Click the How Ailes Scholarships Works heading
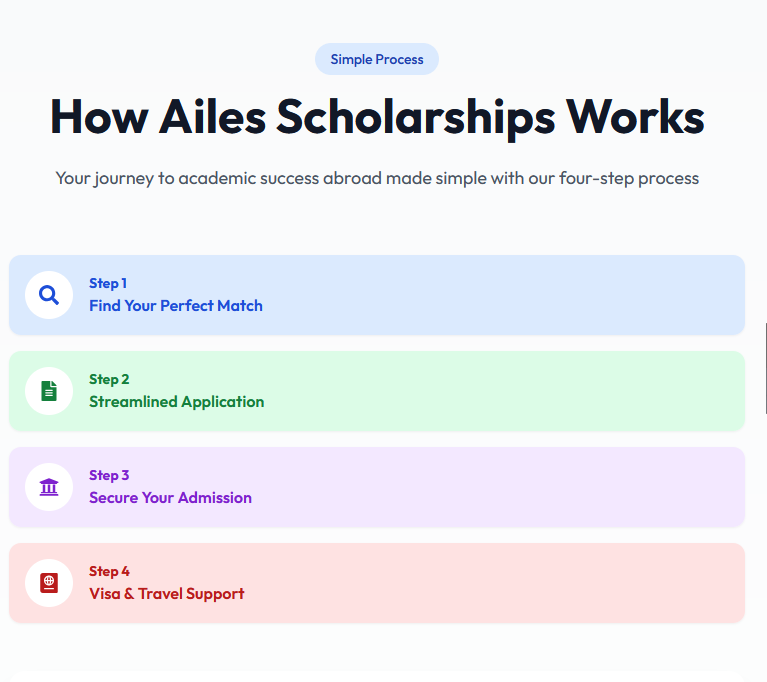The width and height of the screenshot is (767, 682). click(377, 117)
